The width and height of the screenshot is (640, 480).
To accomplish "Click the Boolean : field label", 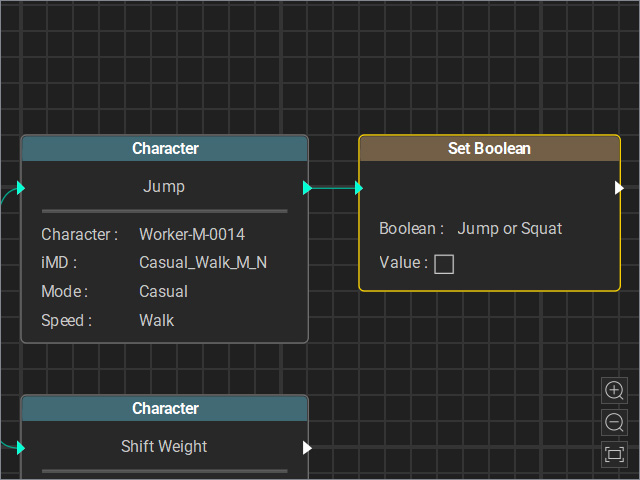I will [411, 229].
